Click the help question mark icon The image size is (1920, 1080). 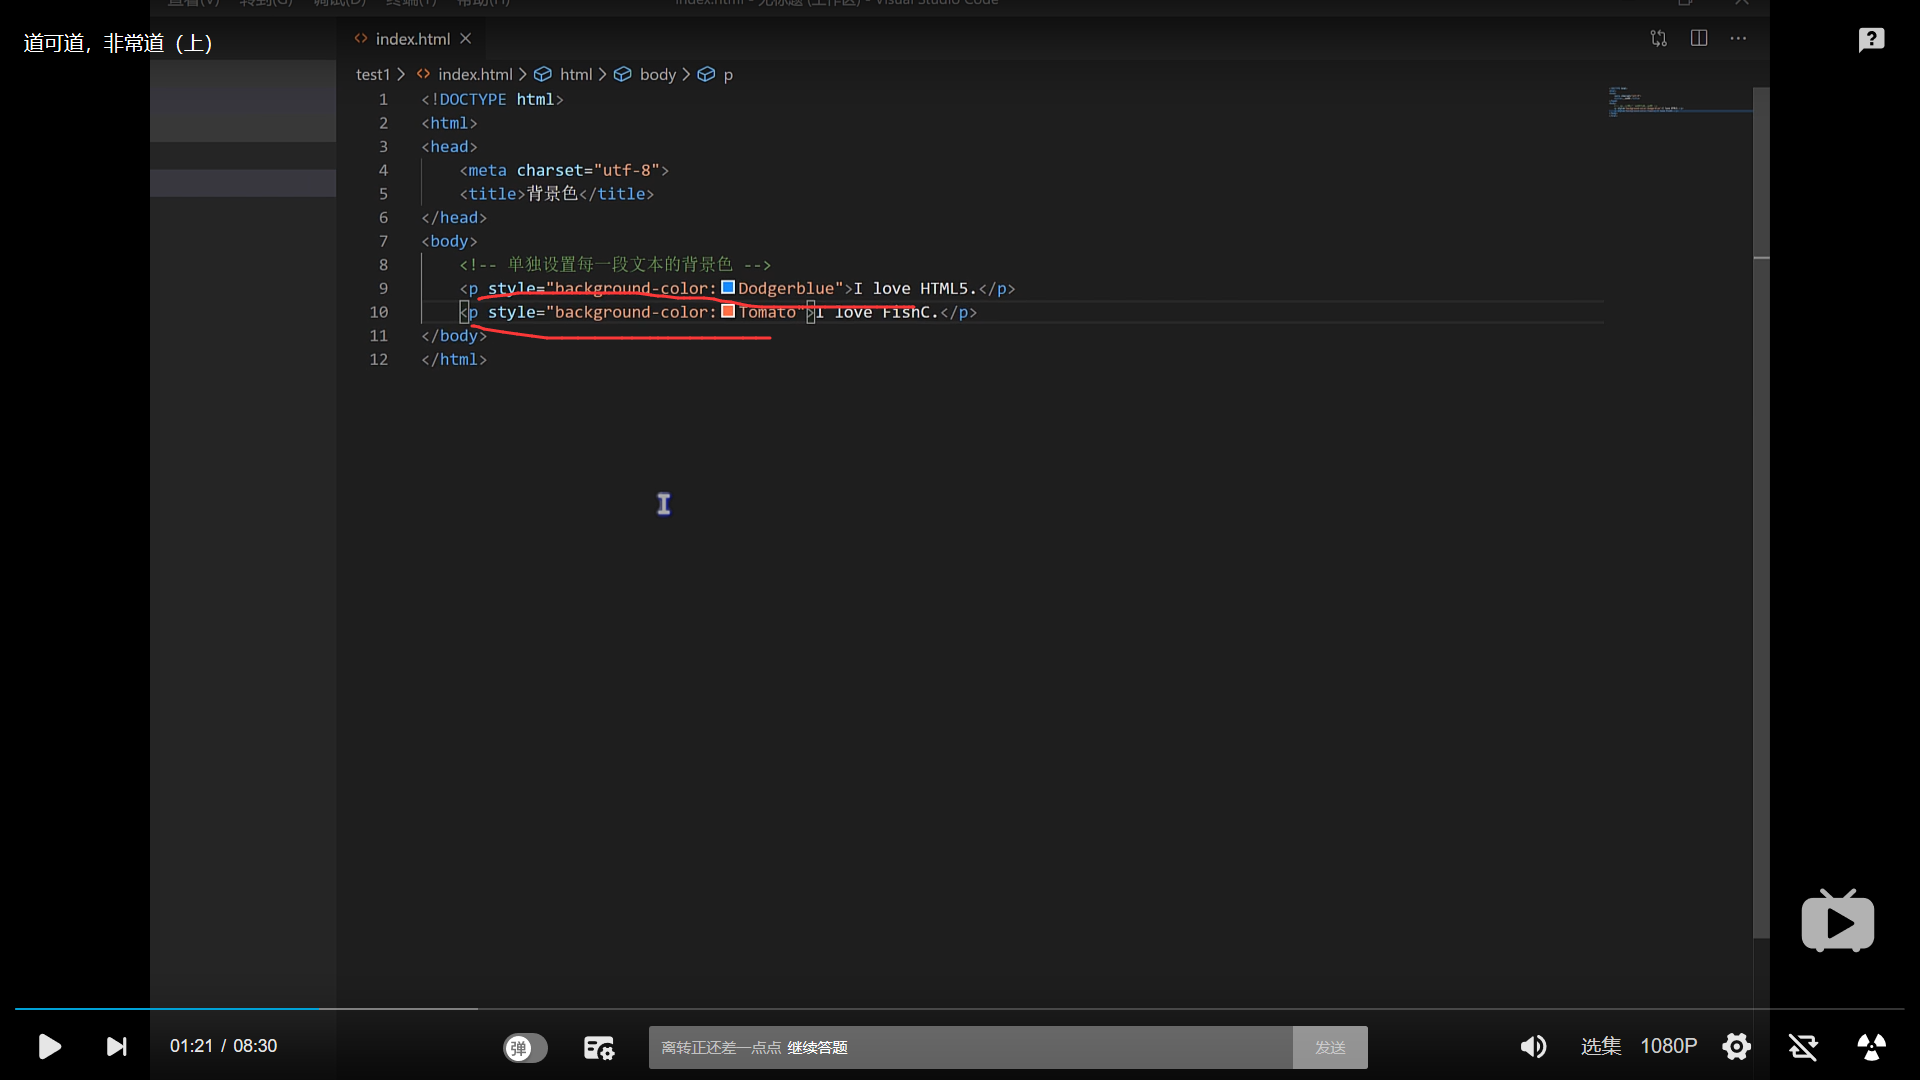[1871, 39]
